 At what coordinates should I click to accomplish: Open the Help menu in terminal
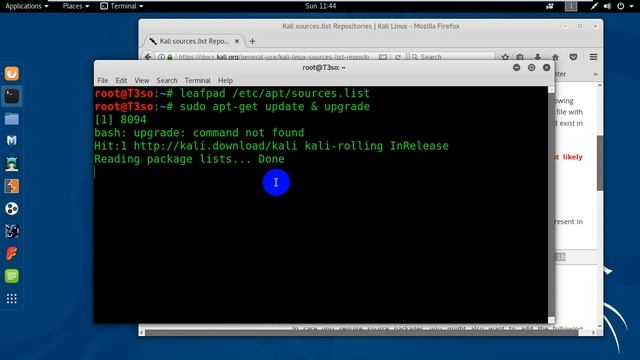pos(225,80)
